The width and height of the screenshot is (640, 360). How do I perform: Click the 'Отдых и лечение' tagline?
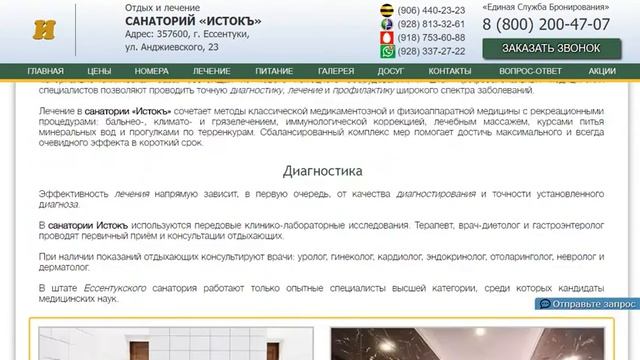(x=162, y=8)
